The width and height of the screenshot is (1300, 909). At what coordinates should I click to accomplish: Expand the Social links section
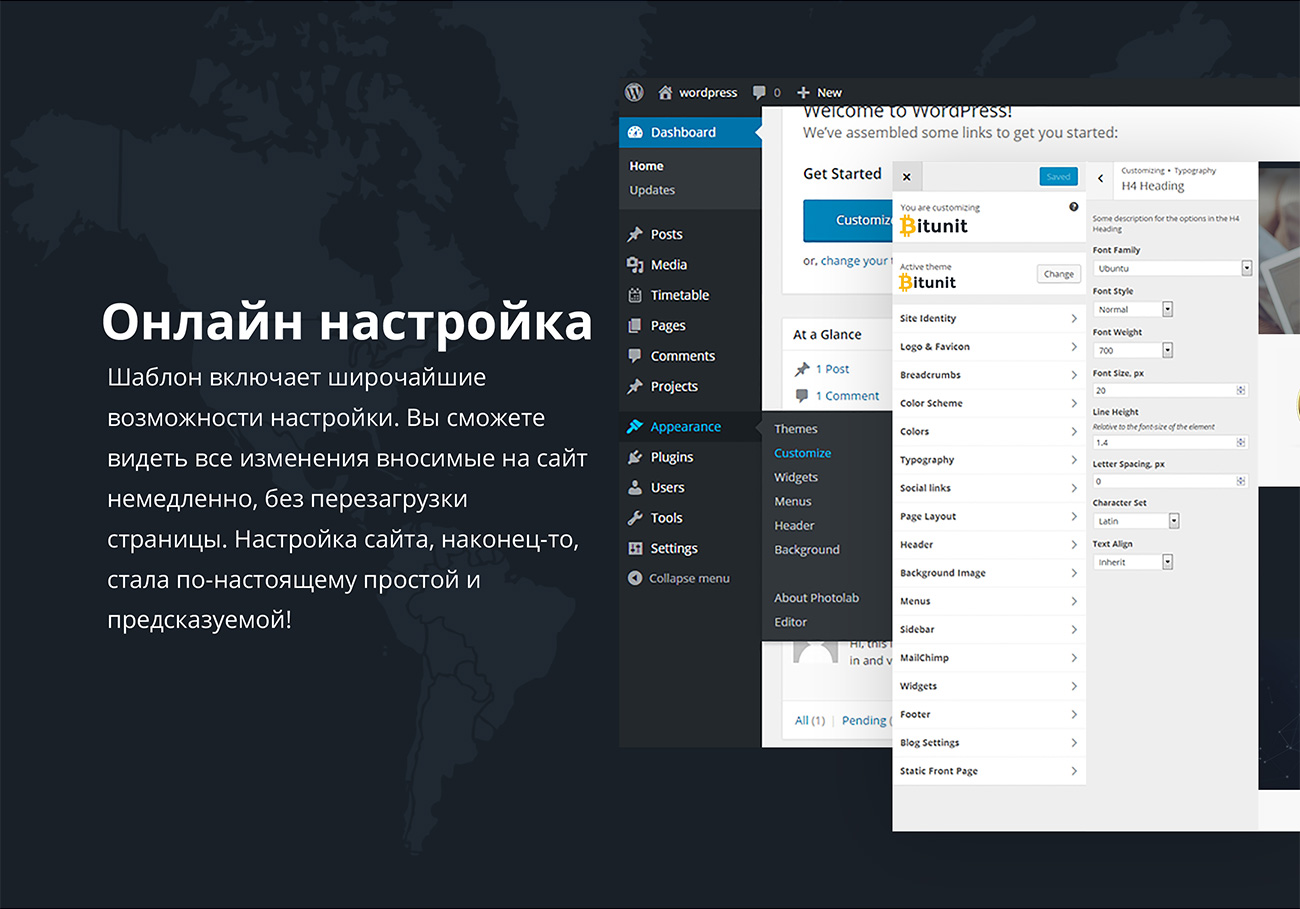989,488
